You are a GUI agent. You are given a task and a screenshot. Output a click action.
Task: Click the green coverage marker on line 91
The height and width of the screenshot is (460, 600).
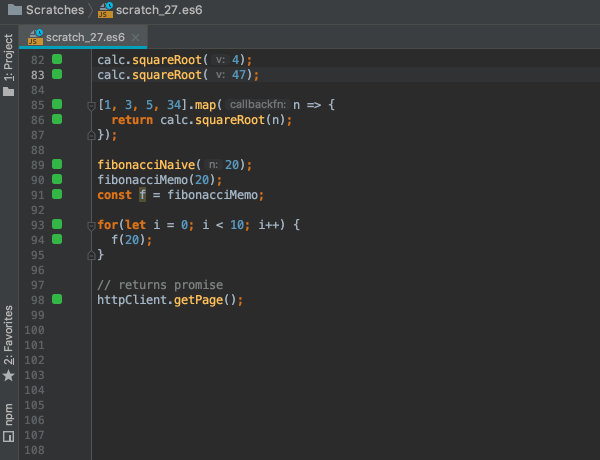pyautogui.click(x=57, y=194)
